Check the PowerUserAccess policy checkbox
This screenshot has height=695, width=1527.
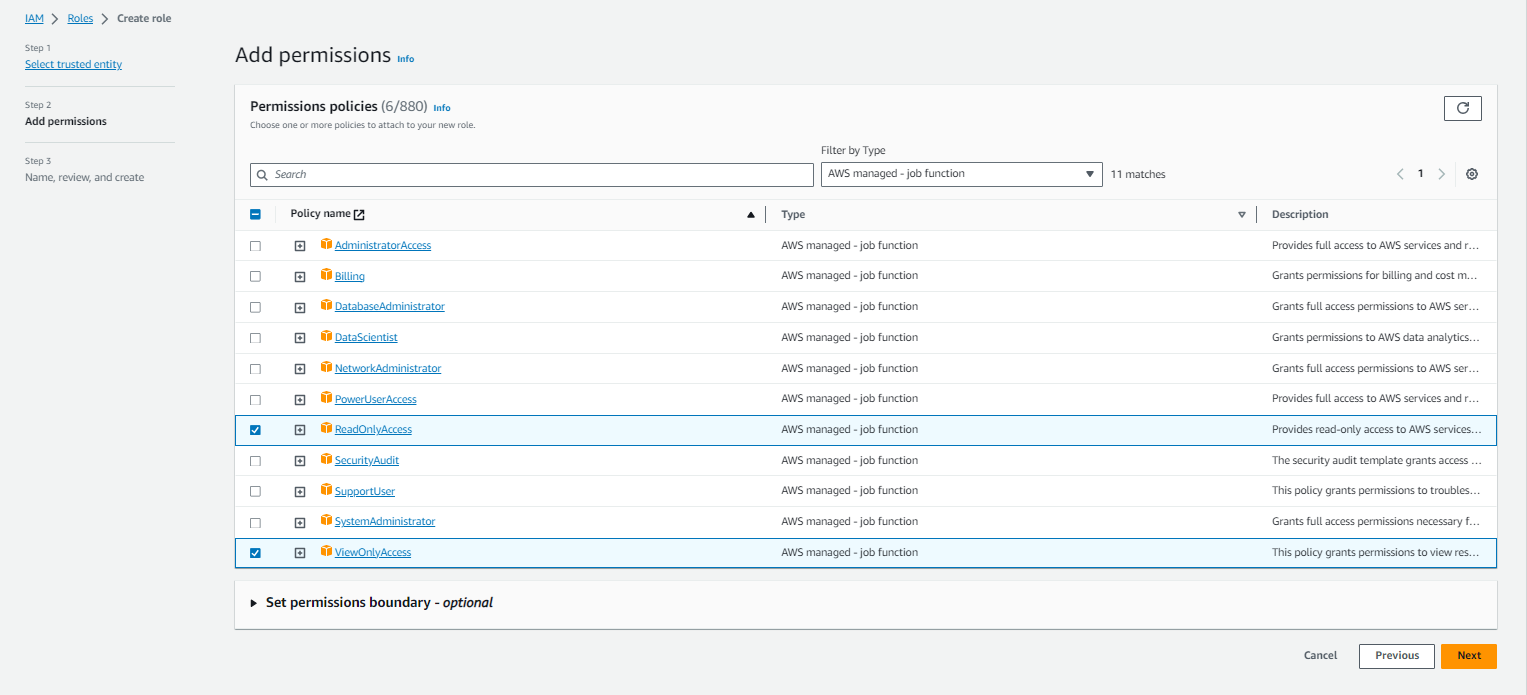pyautogui.click(x=255, y=399)
